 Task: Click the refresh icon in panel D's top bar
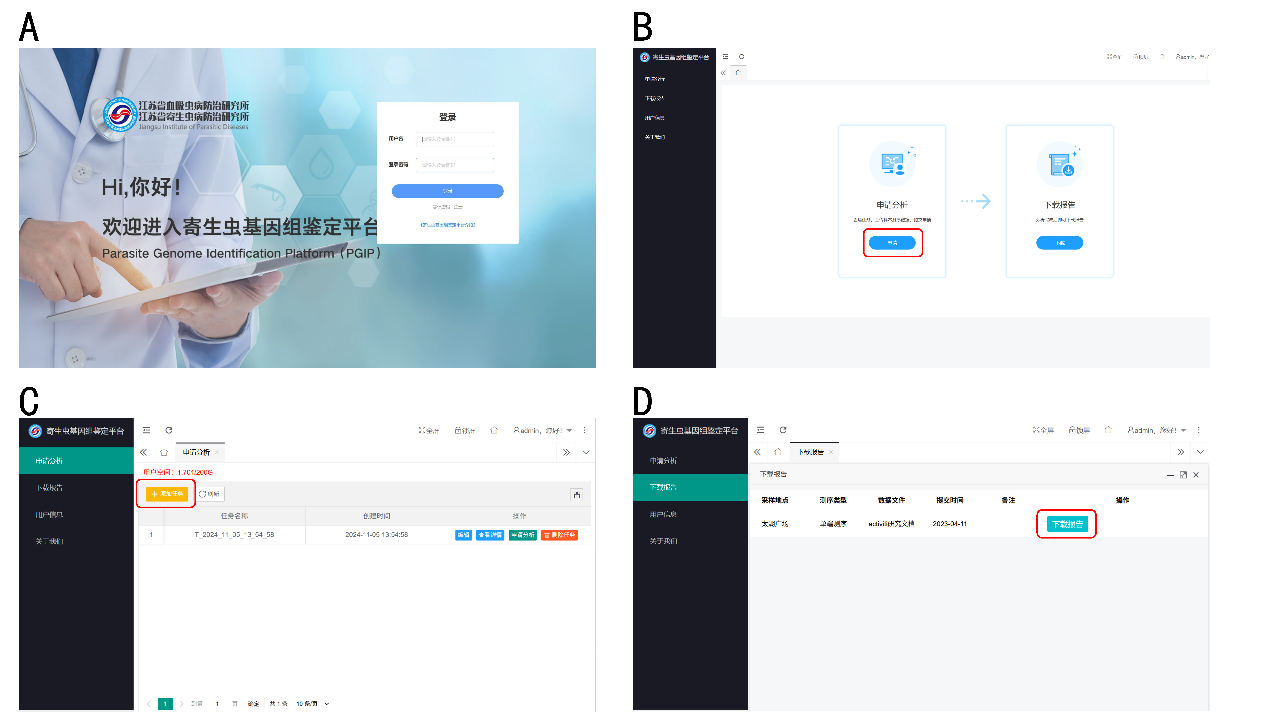(783, 430)
